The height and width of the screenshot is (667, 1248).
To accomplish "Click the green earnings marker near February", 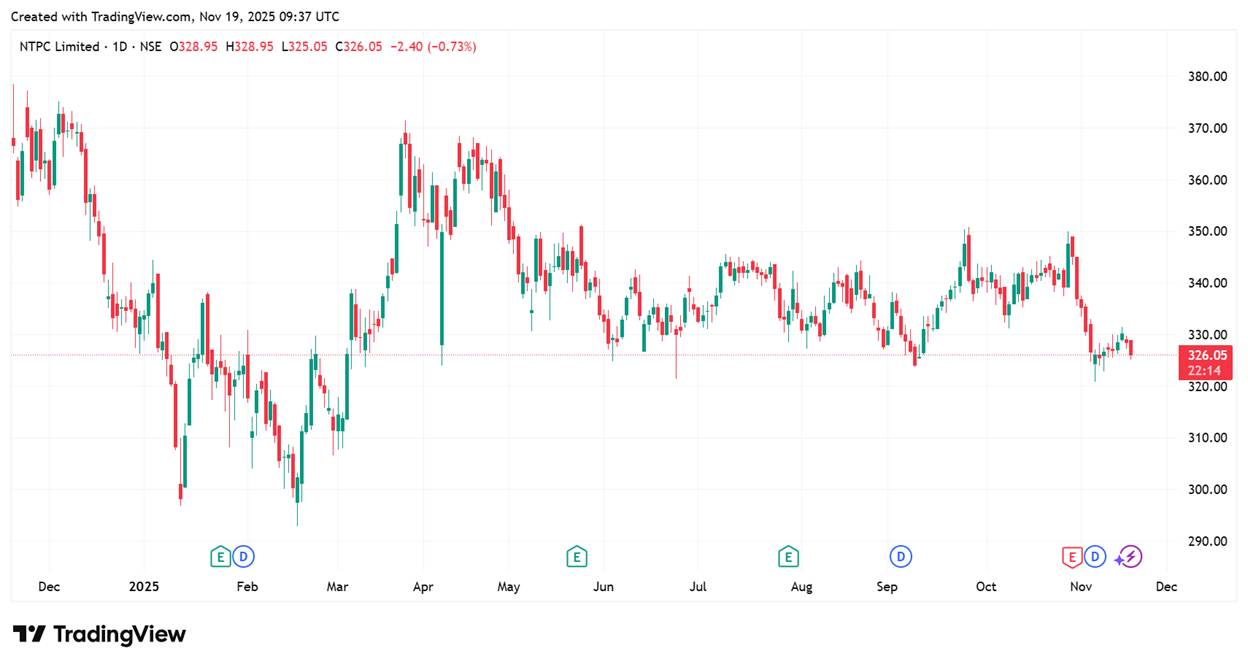I will tap(220, 556).
